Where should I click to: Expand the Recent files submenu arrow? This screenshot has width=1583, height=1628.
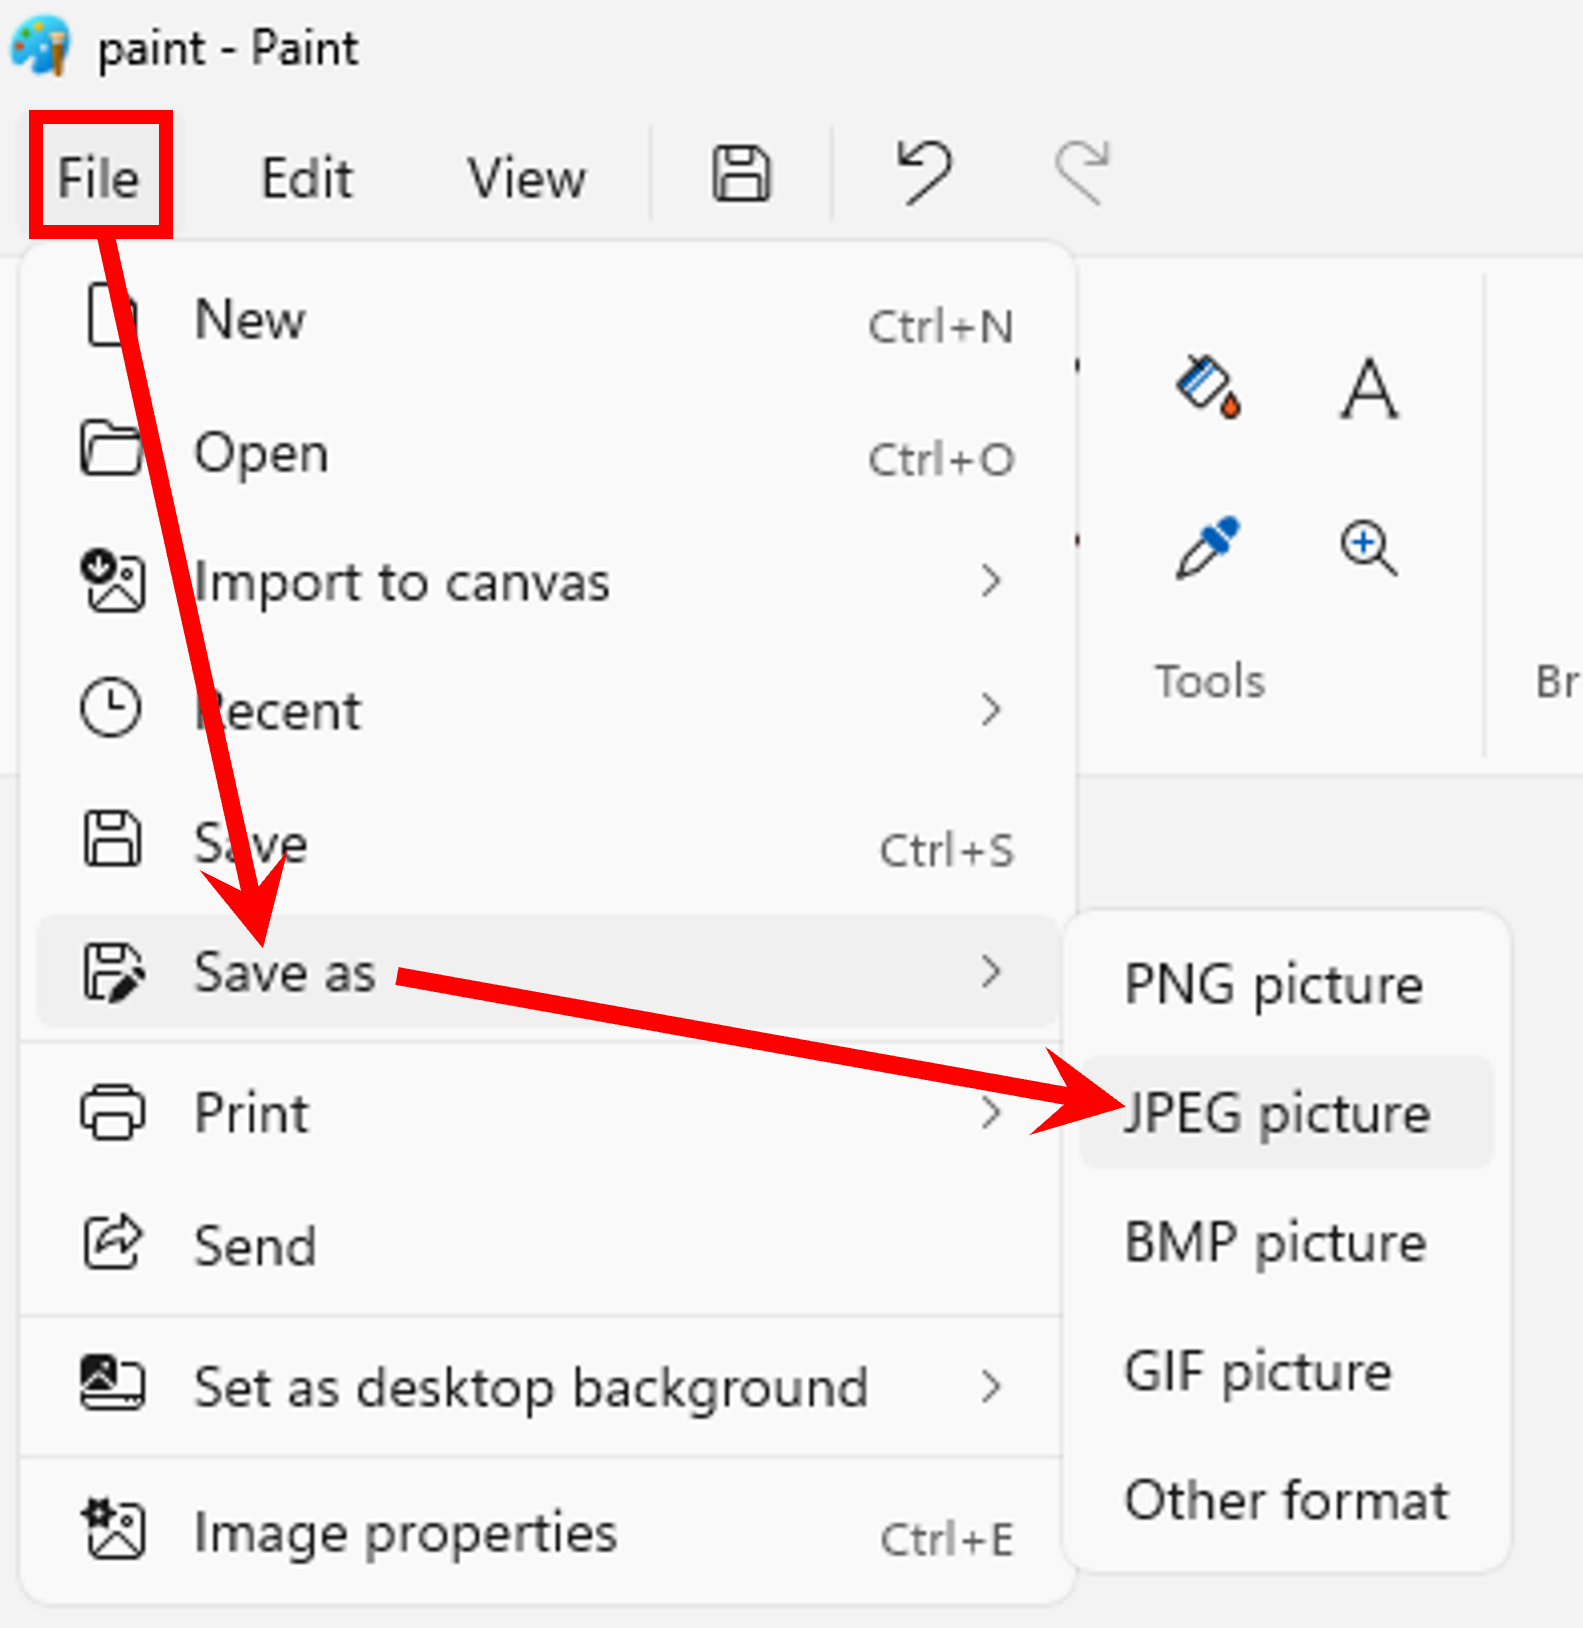click(991, 709)
